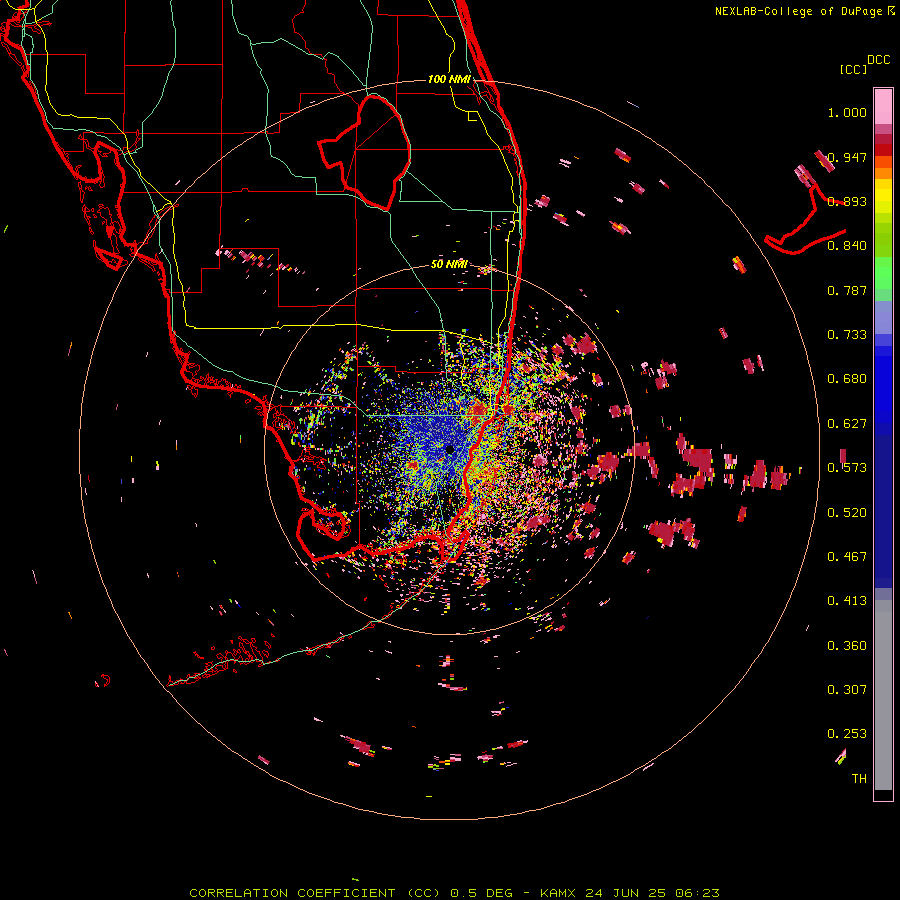Viewport: 900px width, 900px height.
Task: Select the 0.307 scale value
Action: (x=847, y=690)
